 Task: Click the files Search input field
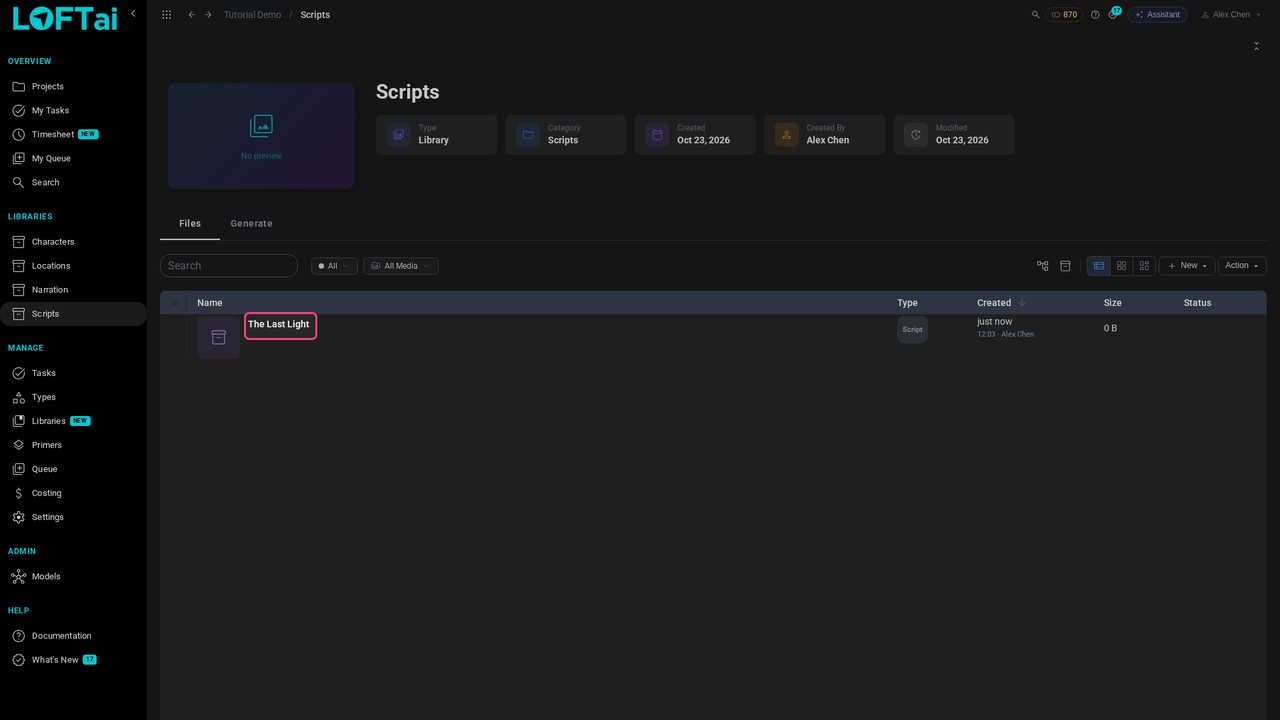(x=229, y=266)
